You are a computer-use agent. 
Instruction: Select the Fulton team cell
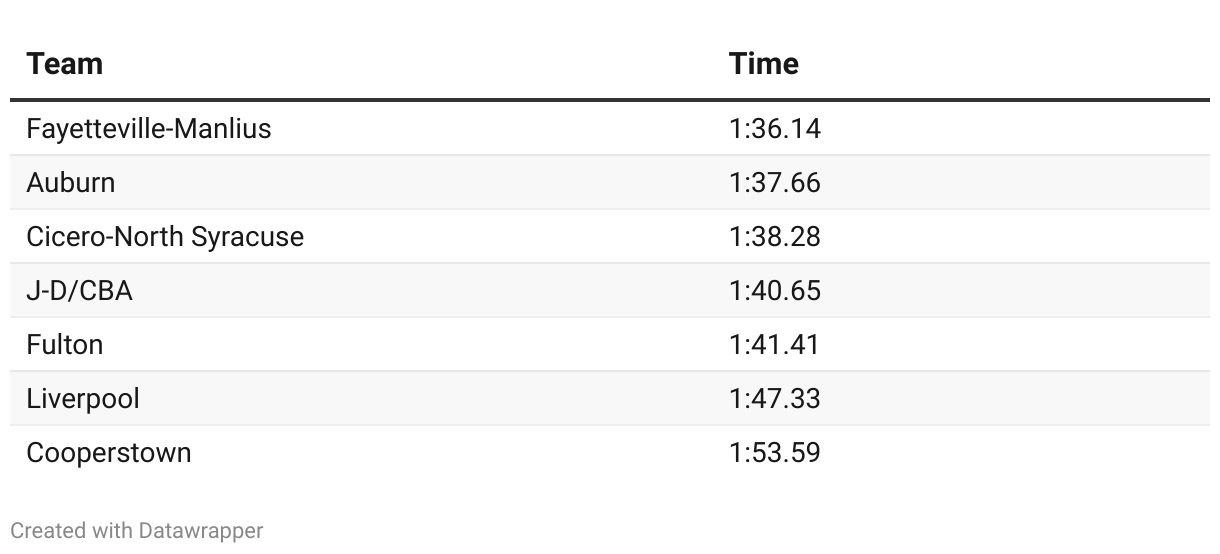[x=65, y=345]
